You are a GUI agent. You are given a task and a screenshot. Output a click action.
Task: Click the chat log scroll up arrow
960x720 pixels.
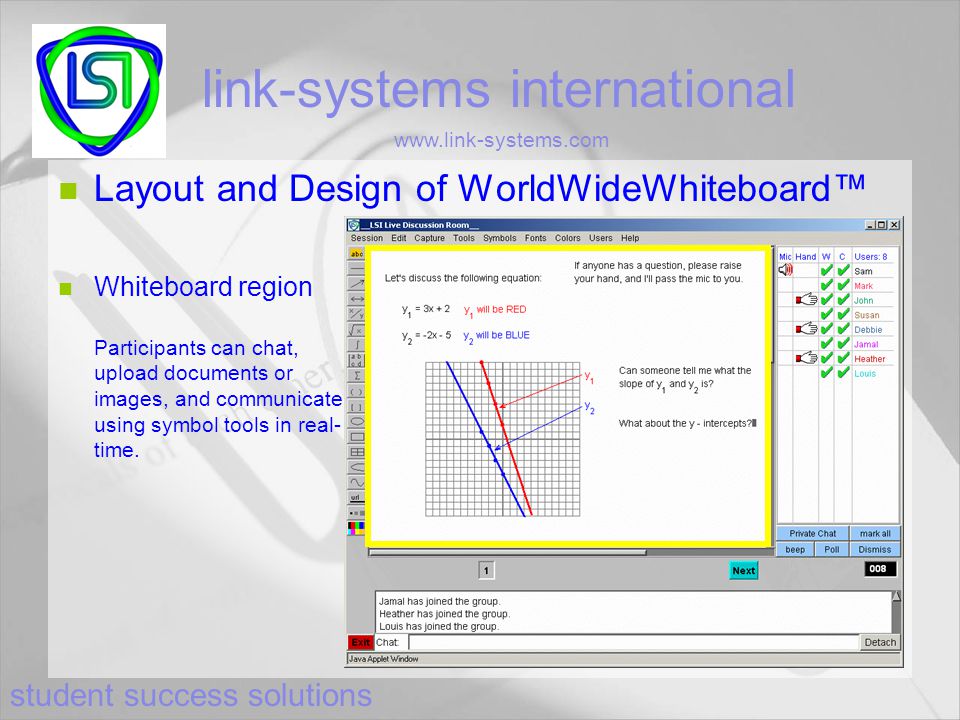(x=896, y=596)
